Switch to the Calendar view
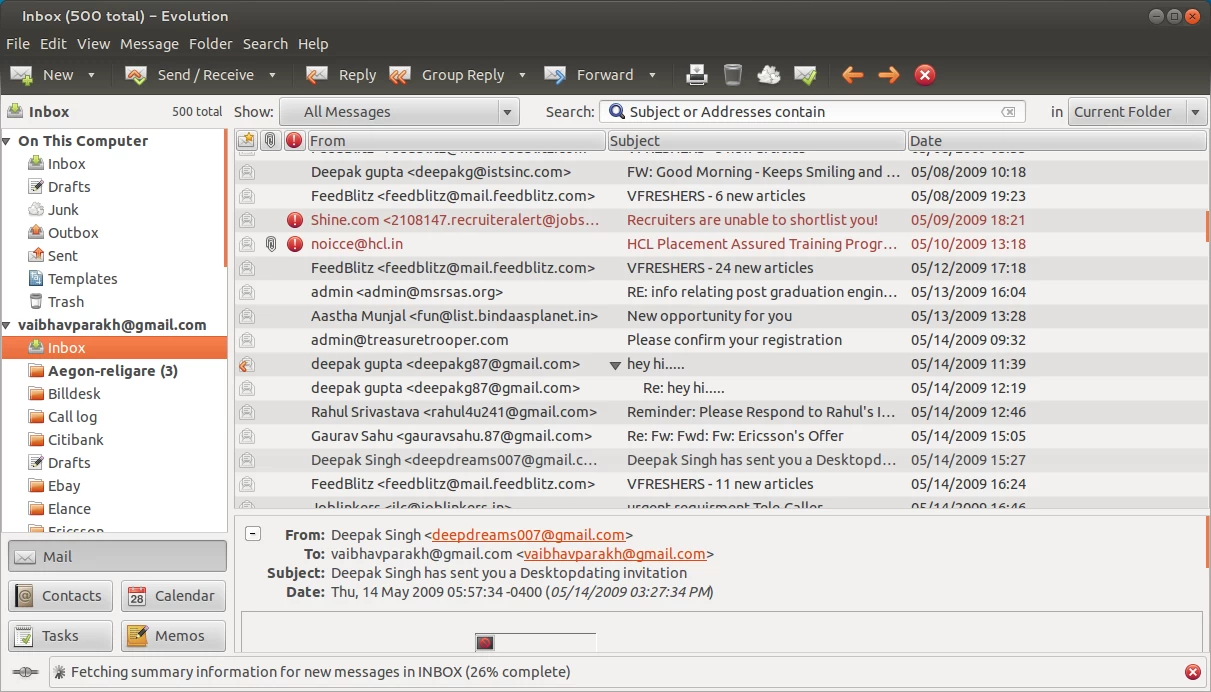 (x=173, y=596)
